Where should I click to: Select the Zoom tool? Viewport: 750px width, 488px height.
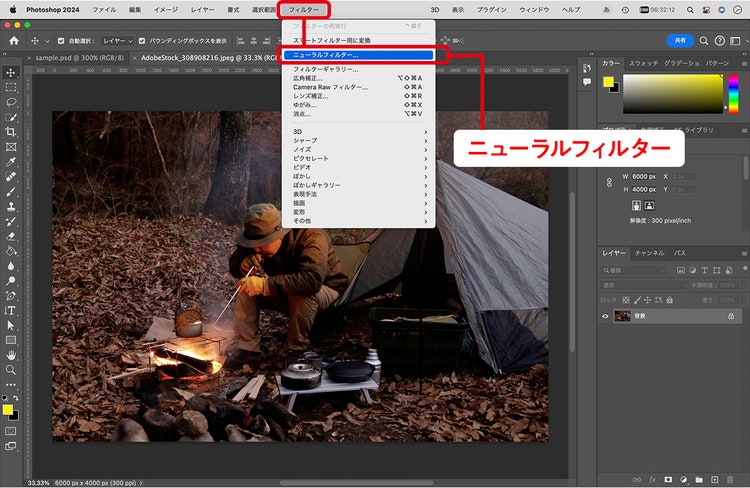point(11,370)
